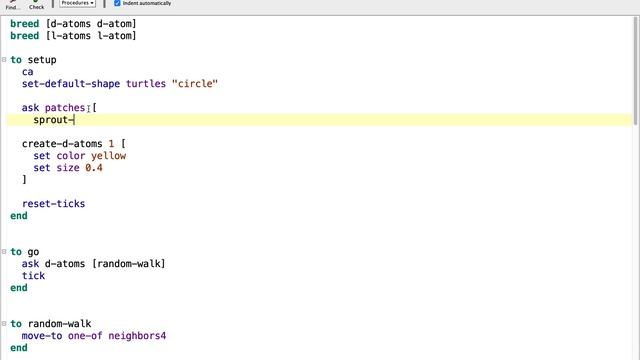Click the 'end' keyword closing the go procedure
Viewport: 640px width, 360px height.
[19, 288]
